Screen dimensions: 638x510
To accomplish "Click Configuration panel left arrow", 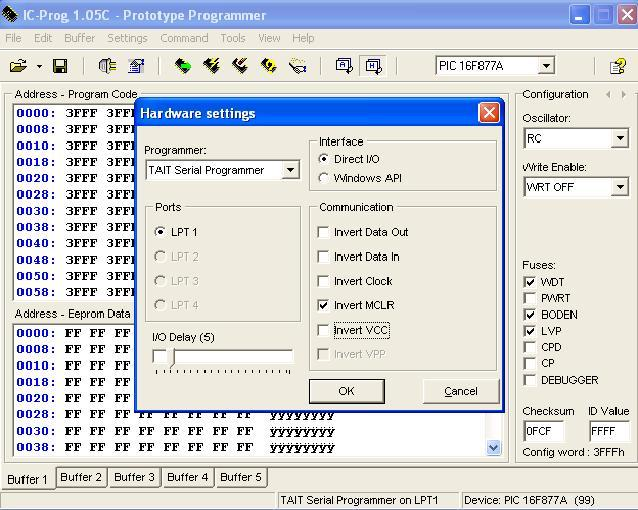I will coord(608,94).
